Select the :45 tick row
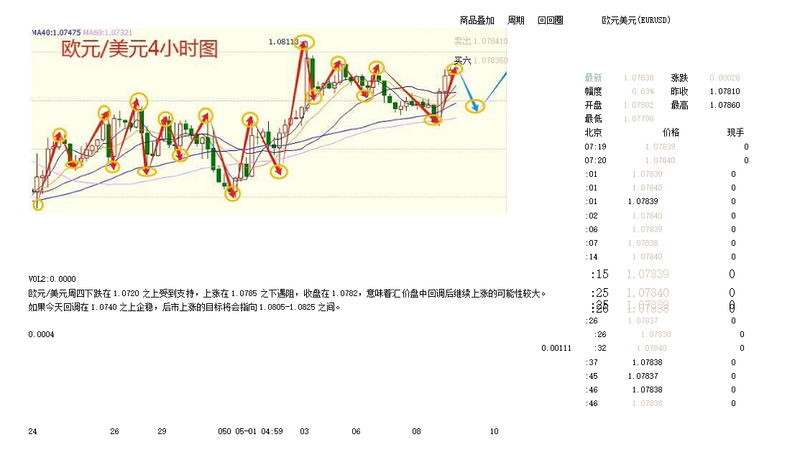Image resolution: width=800 pixels, height=470 pixels. click(660, 376)
